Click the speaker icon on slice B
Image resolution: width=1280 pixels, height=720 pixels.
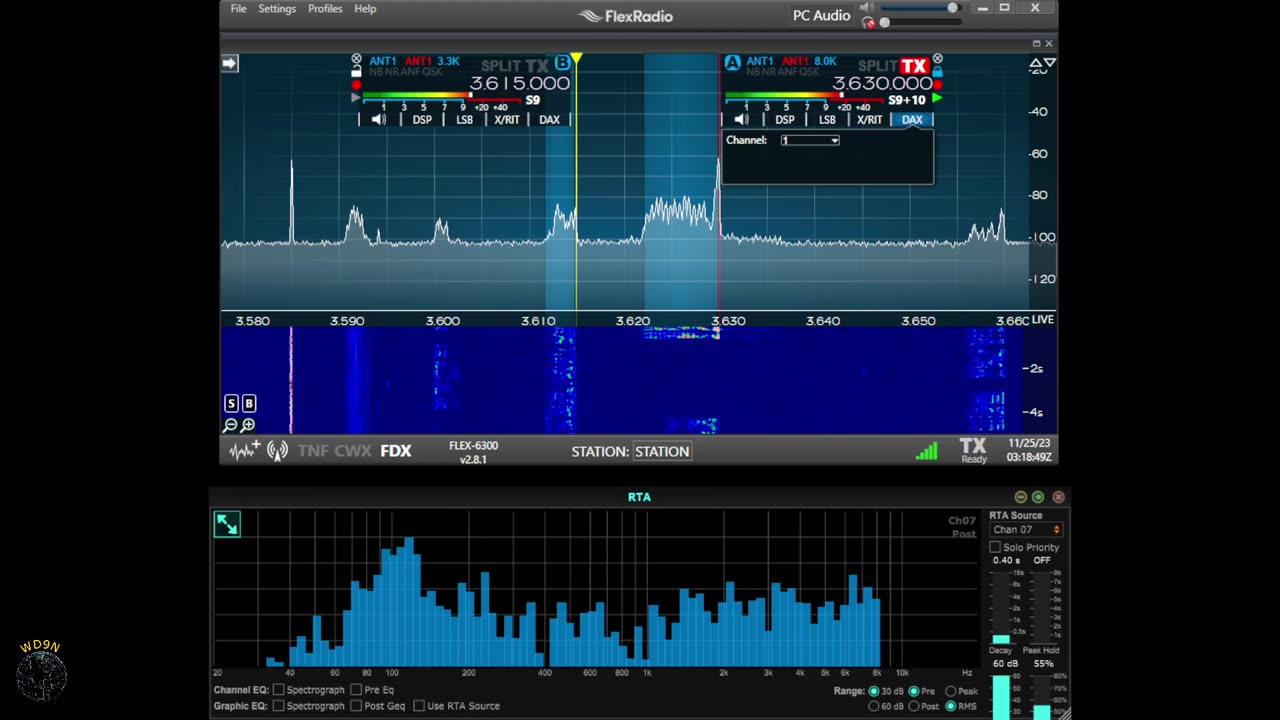(x=378, y=120)
